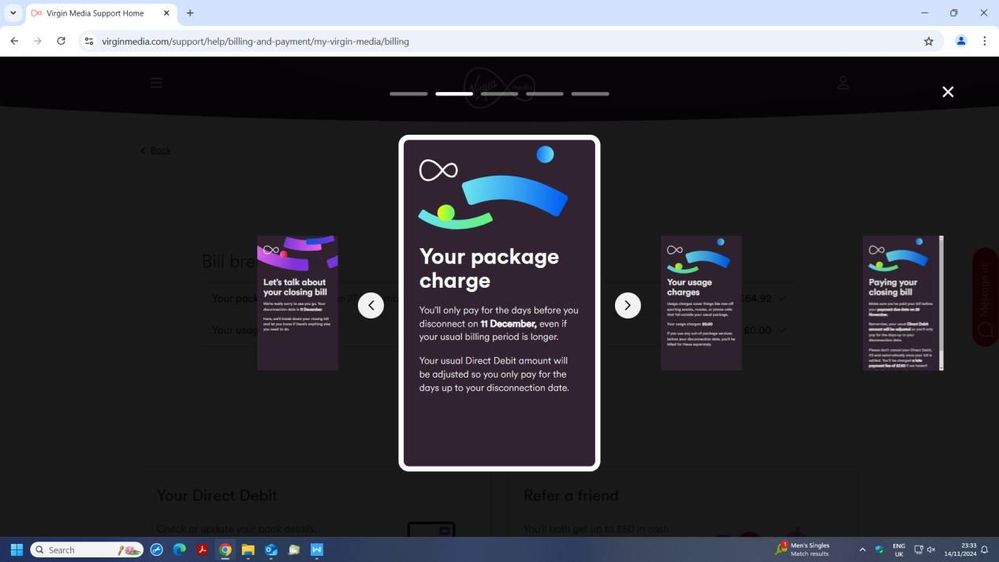
Task: Click the ENG UK language indicator
Action: pyautogui.click(x=899, y=550)
